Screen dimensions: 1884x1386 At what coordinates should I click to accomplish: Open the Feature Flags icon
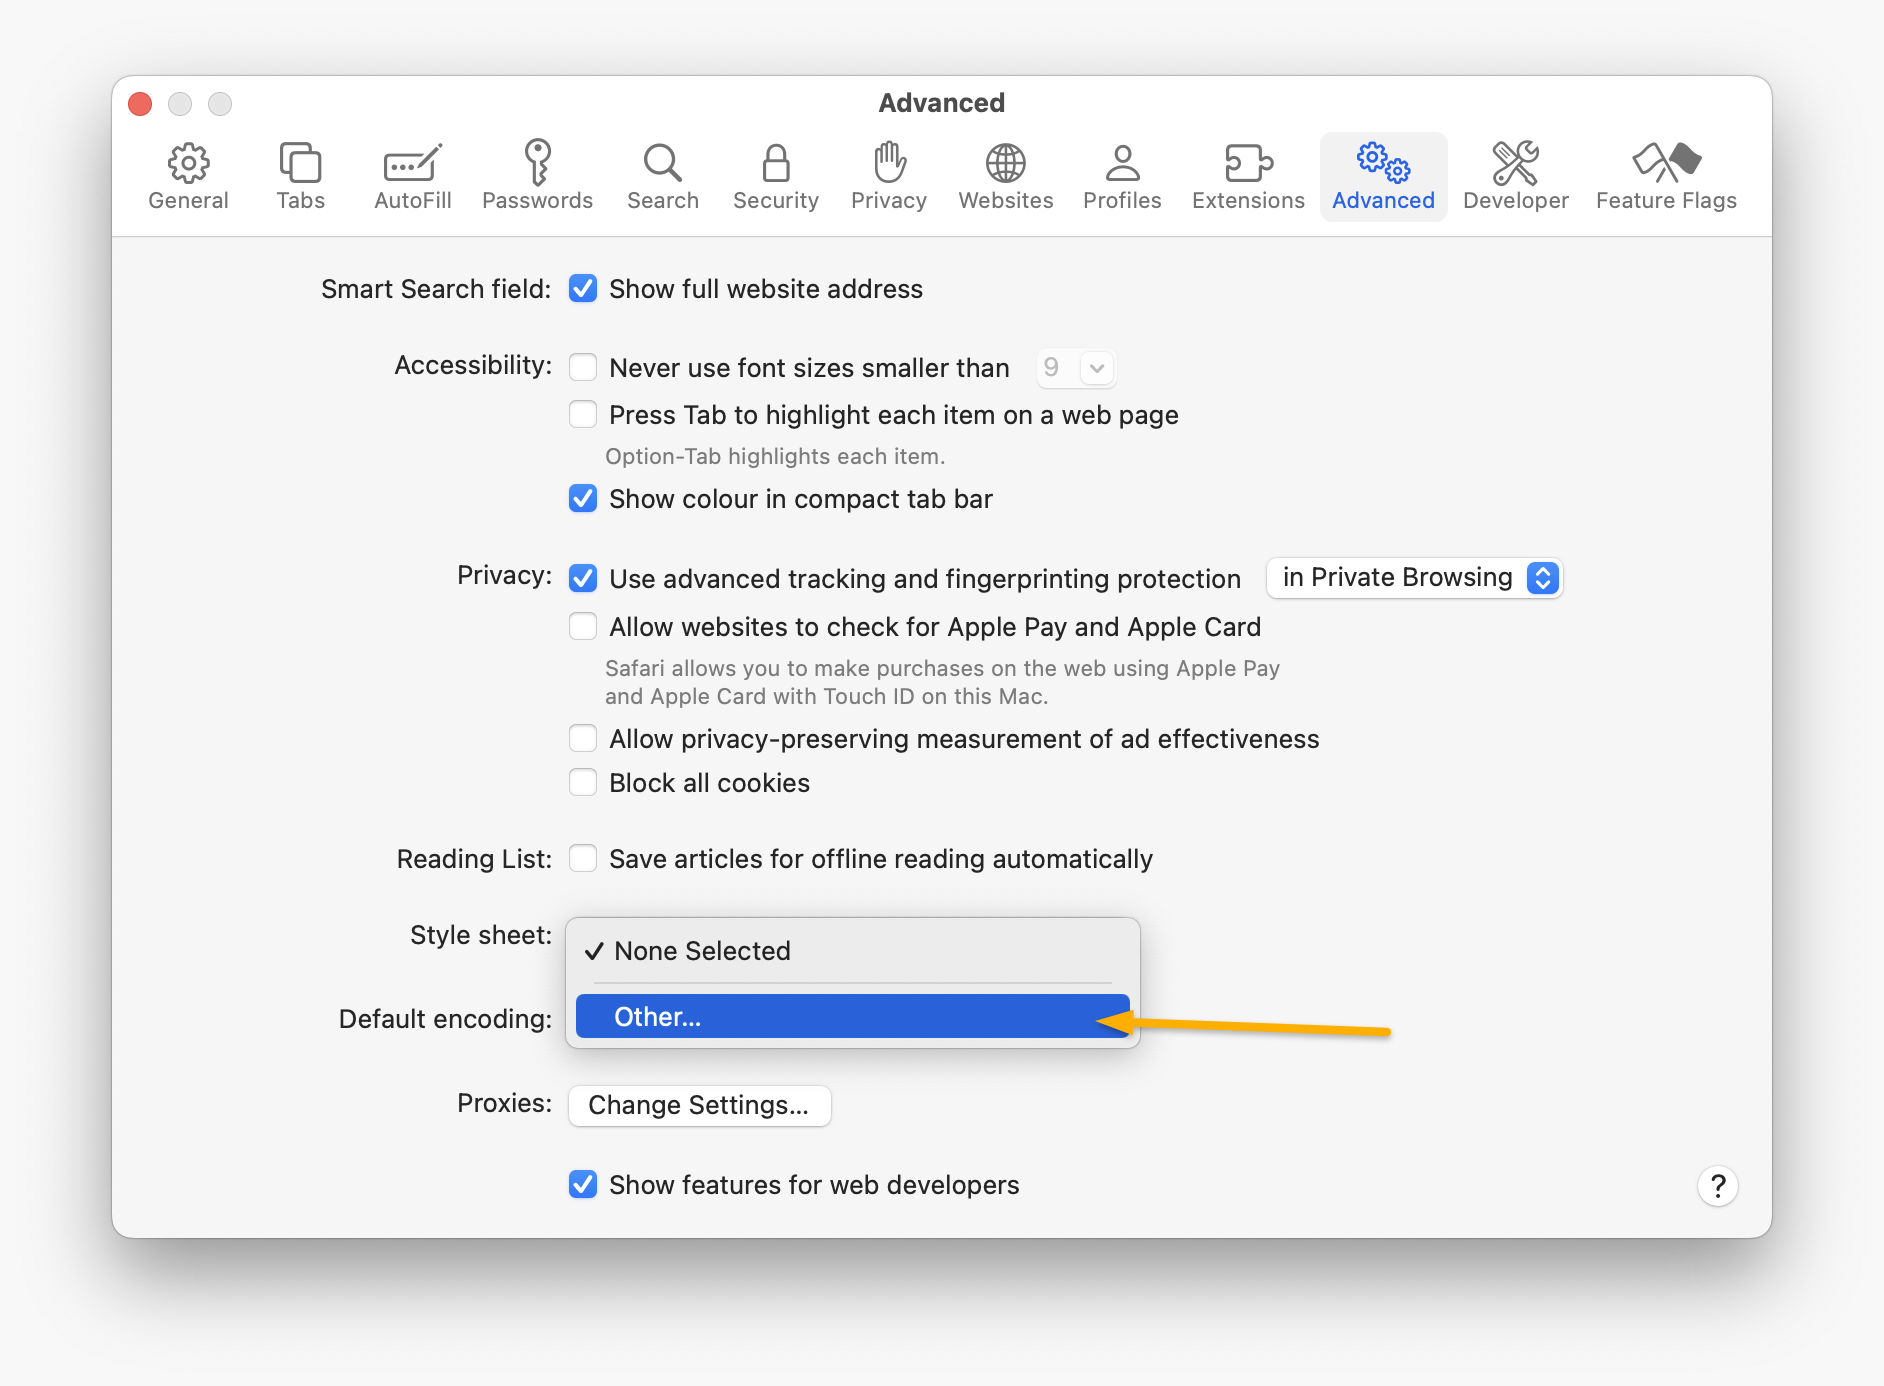click(1666, 162)
